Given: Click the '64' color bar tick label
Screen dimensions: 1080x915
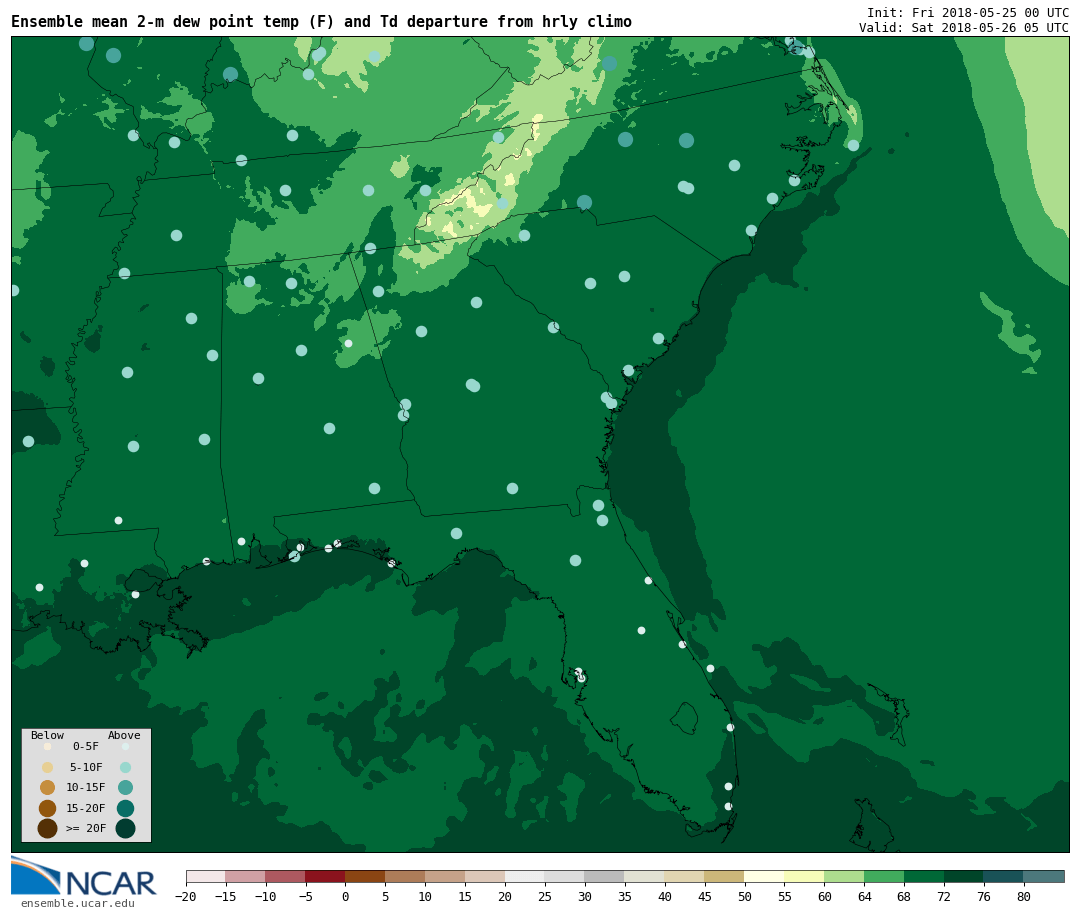Looking at the screenshot, I should click(864, 897).
